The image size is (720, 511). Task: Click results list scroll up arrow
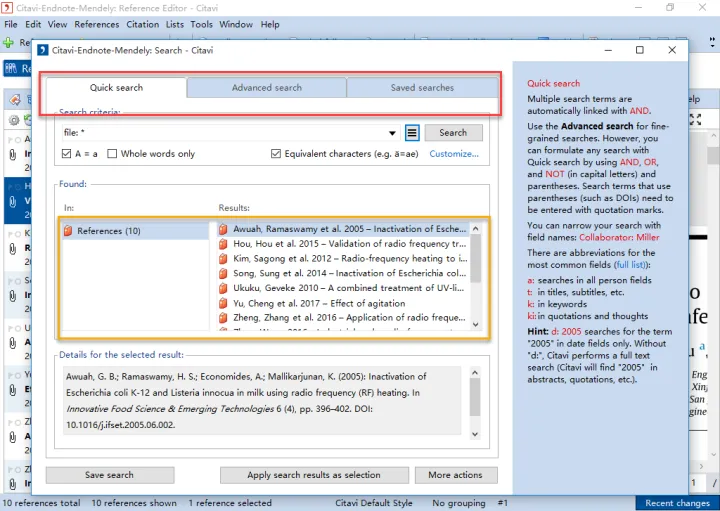click(x=476, y=228)
